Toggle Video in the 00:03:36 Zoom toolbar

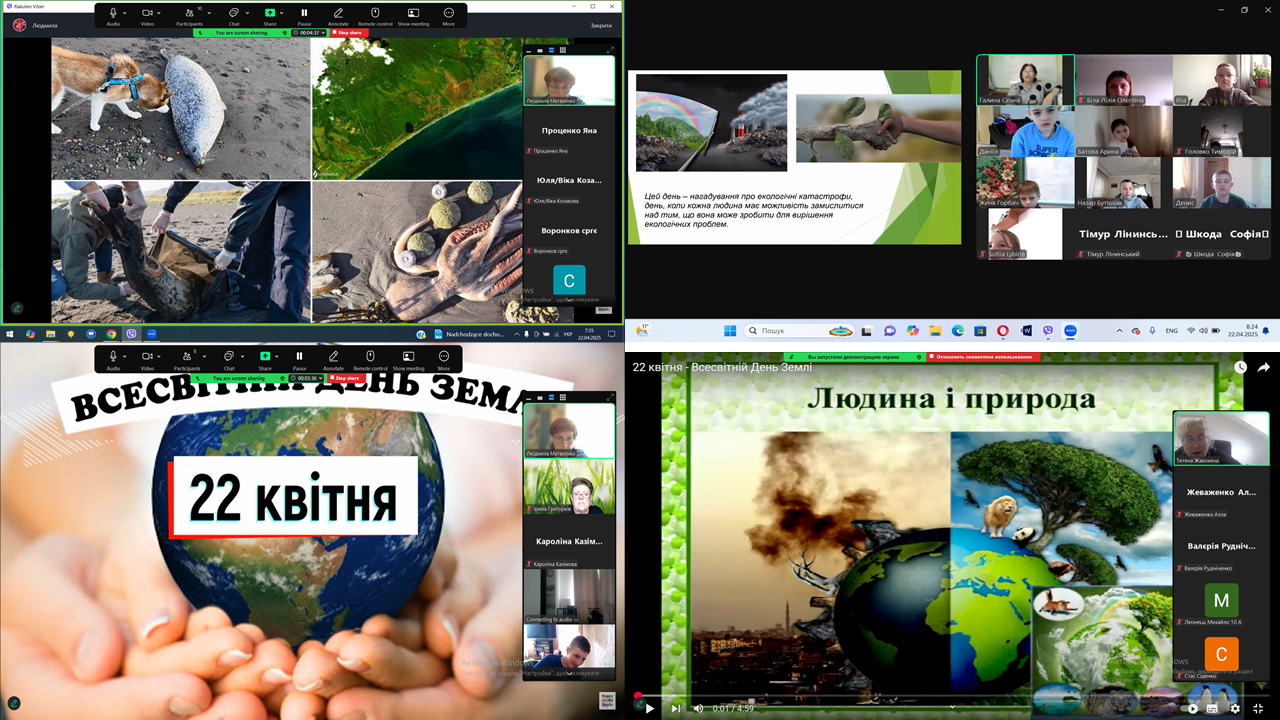(147, 358)
